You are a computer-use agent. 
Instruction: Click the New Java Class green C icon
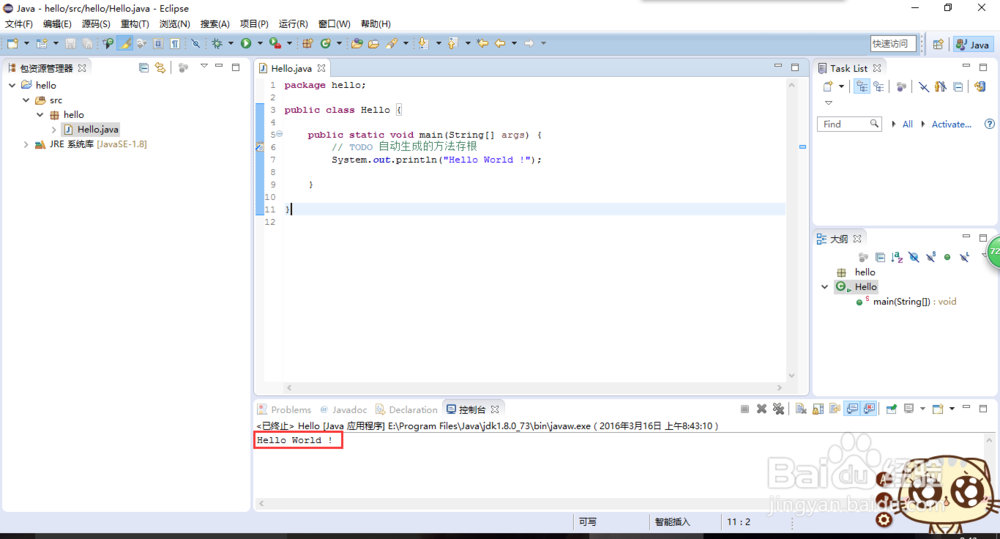coord(326,43)
